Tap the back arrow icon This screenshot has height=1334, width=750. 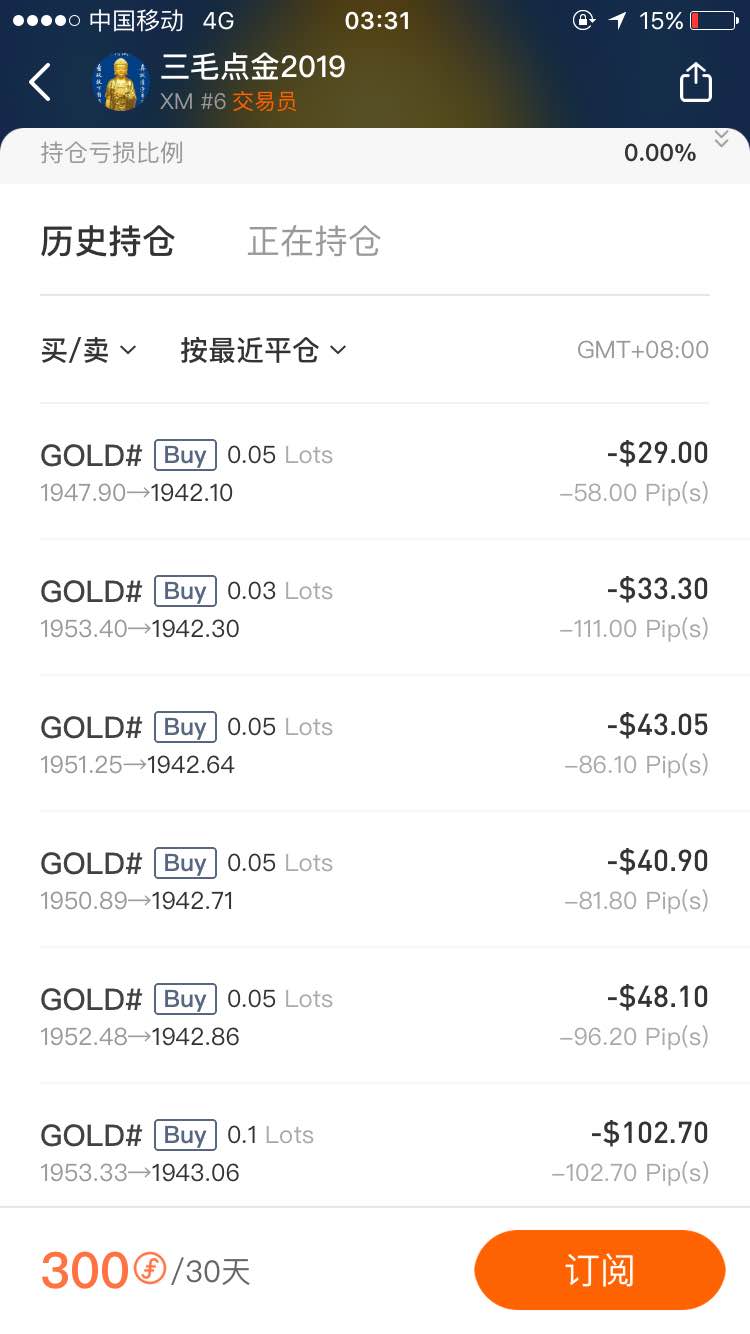click(x=40, y=82)
